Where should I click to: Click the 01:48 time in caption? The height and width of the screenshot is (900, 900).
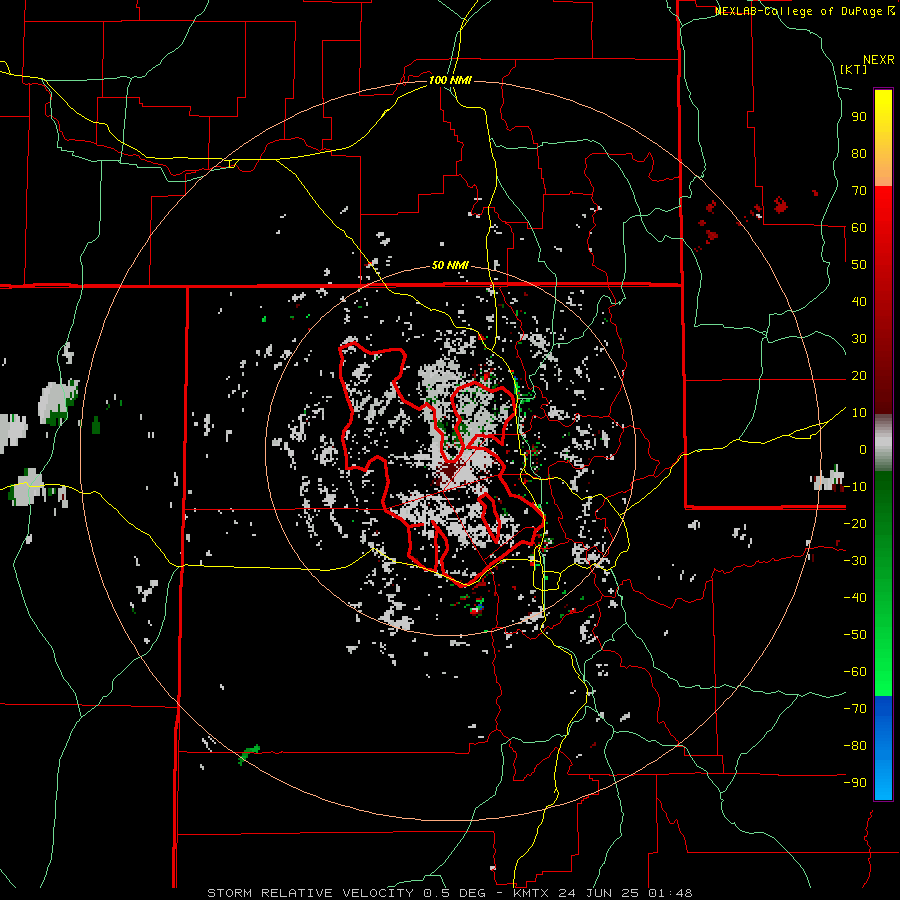pyautogui.click(x=670, y=893)
